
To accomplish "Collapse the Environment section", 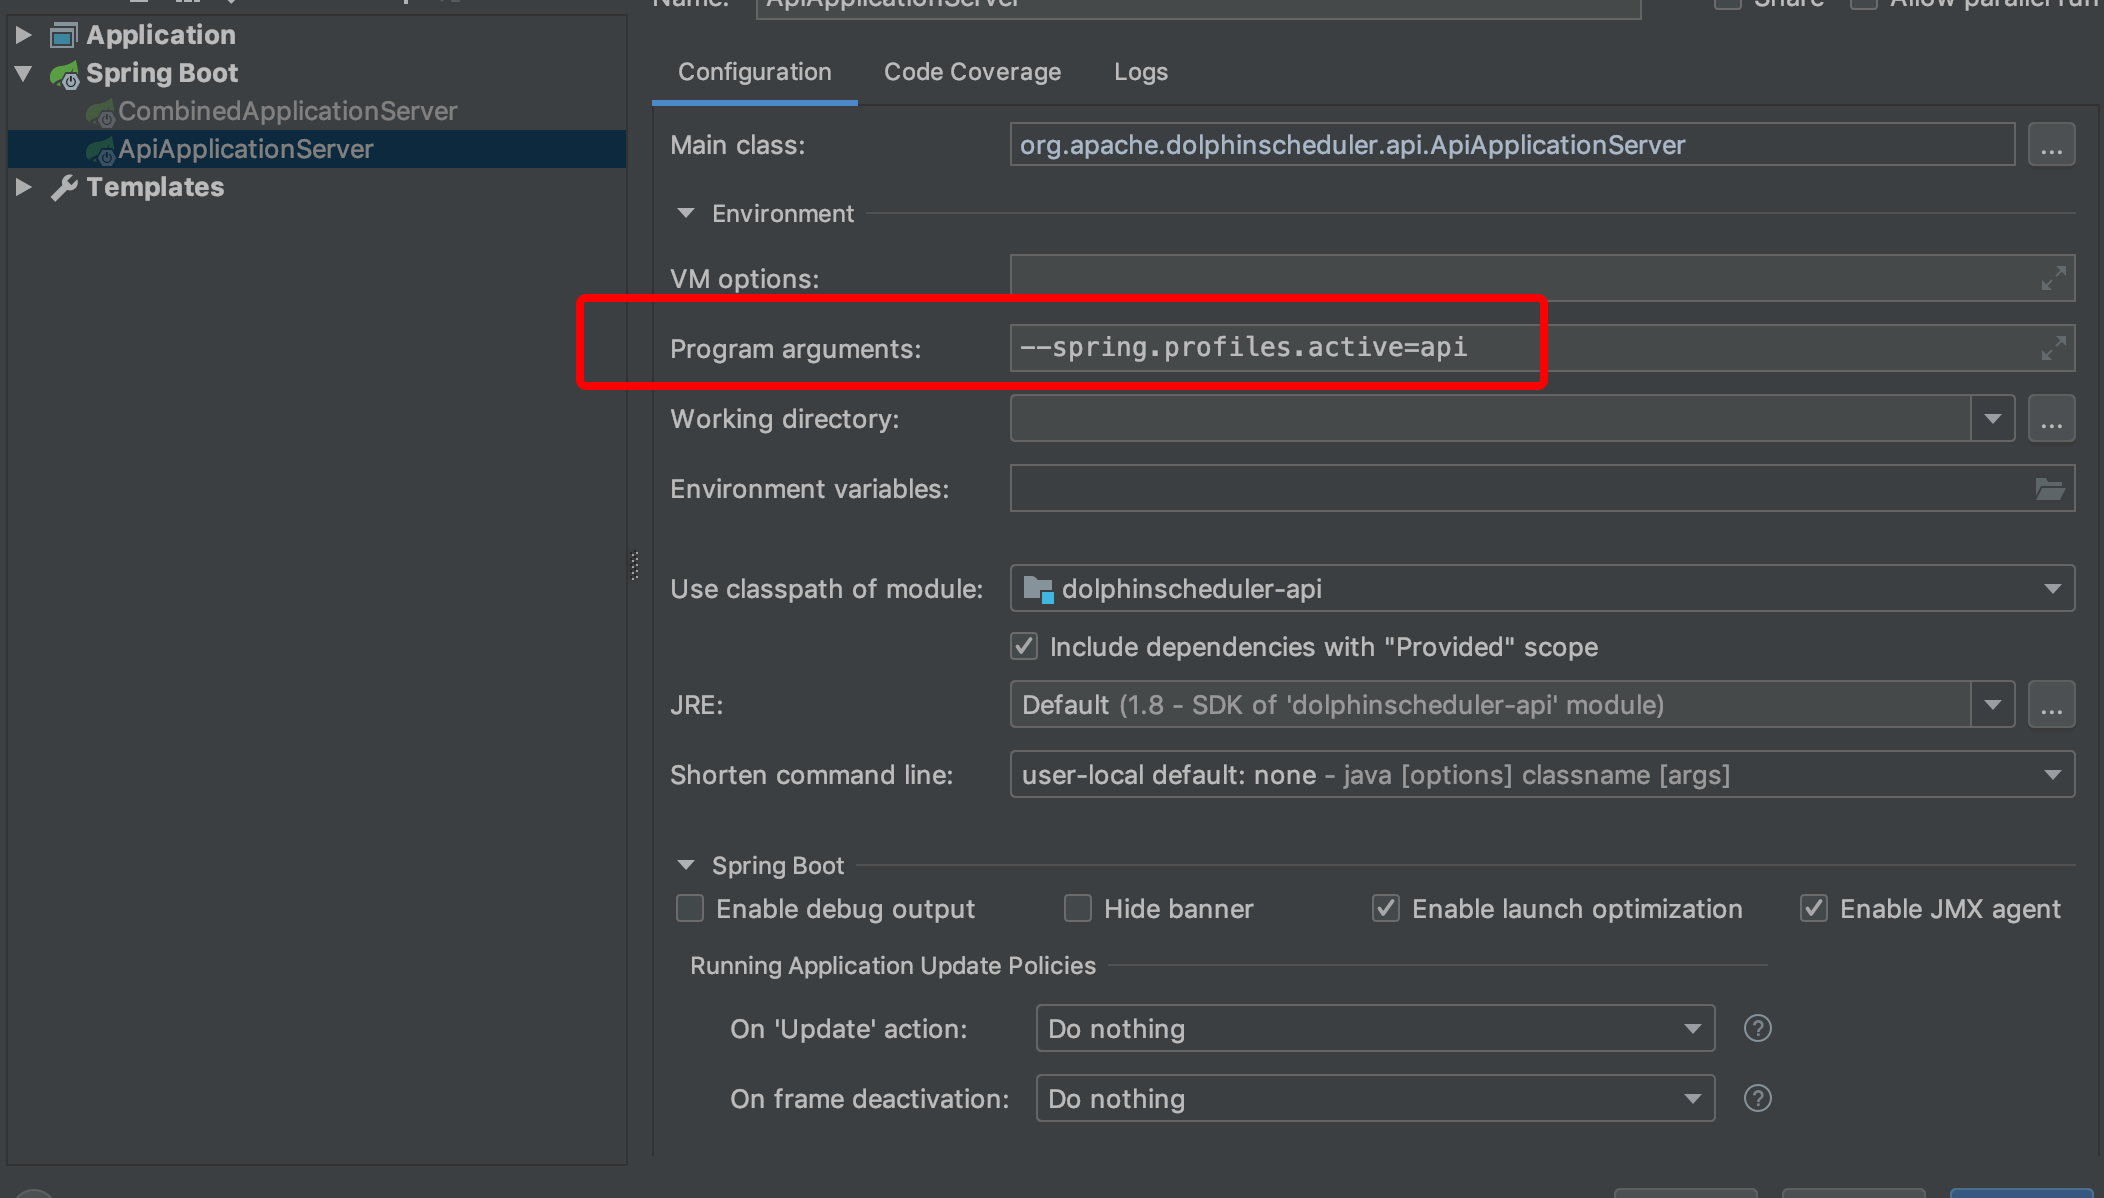I will point(686,213).
